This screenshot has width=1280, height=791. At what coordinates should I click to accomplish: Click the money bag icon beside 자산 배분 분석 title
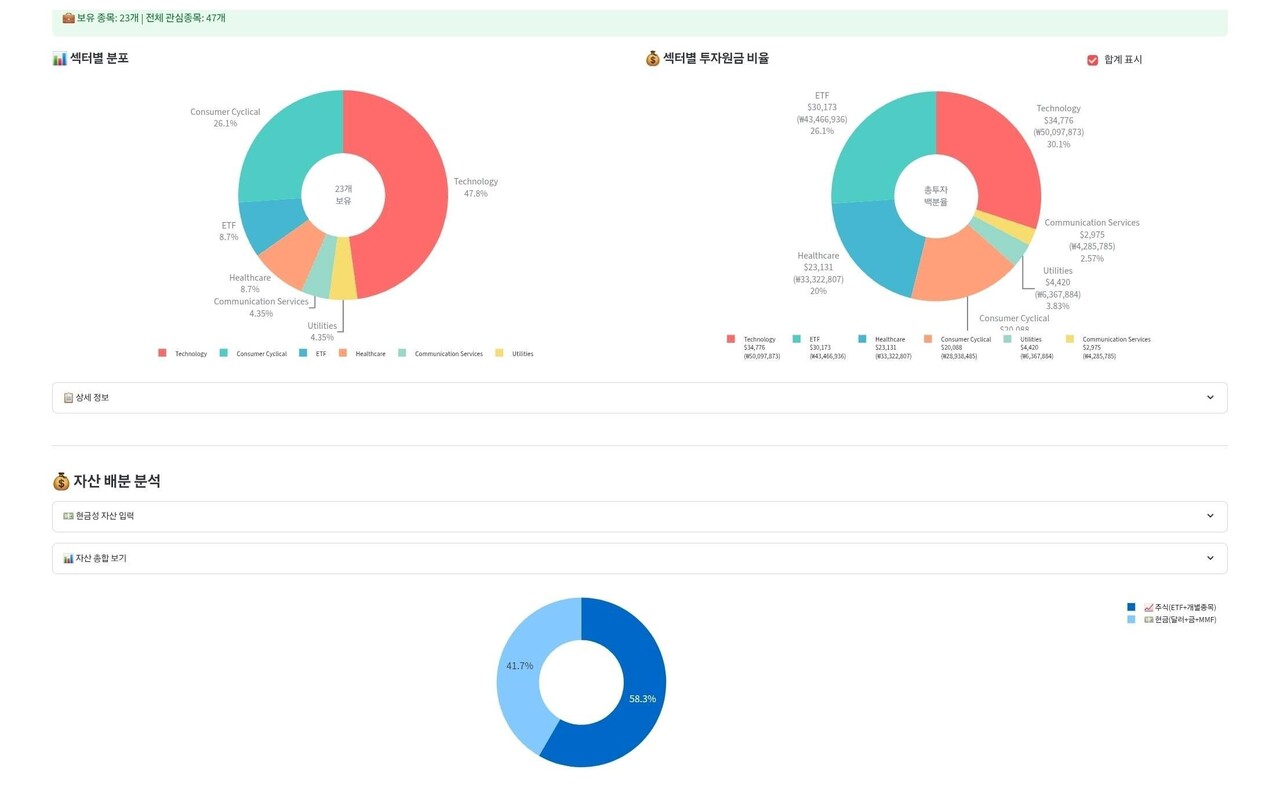pos(61,480)
